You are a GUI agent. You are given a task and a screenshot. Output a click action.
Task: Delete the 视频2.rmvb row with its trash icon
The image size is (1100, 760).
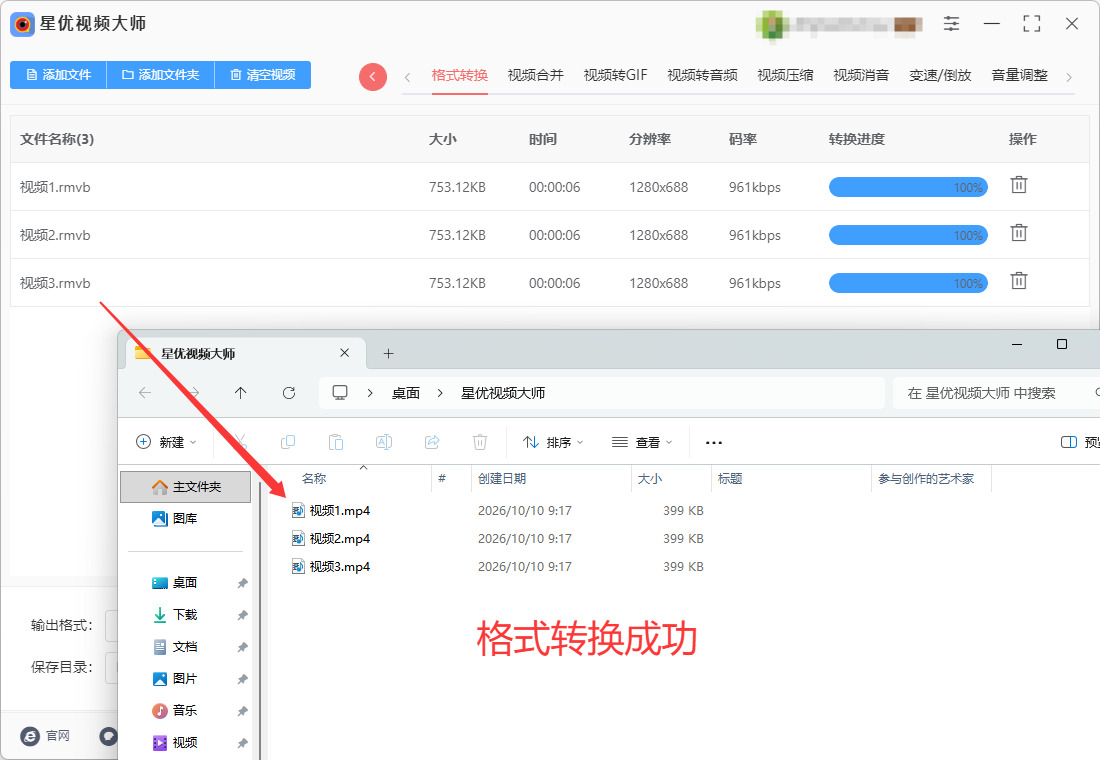(x=1019, y=233)
